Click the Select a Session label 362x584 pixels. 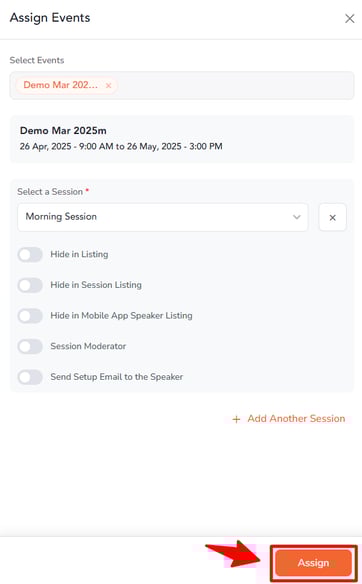(x=50, y=192)
